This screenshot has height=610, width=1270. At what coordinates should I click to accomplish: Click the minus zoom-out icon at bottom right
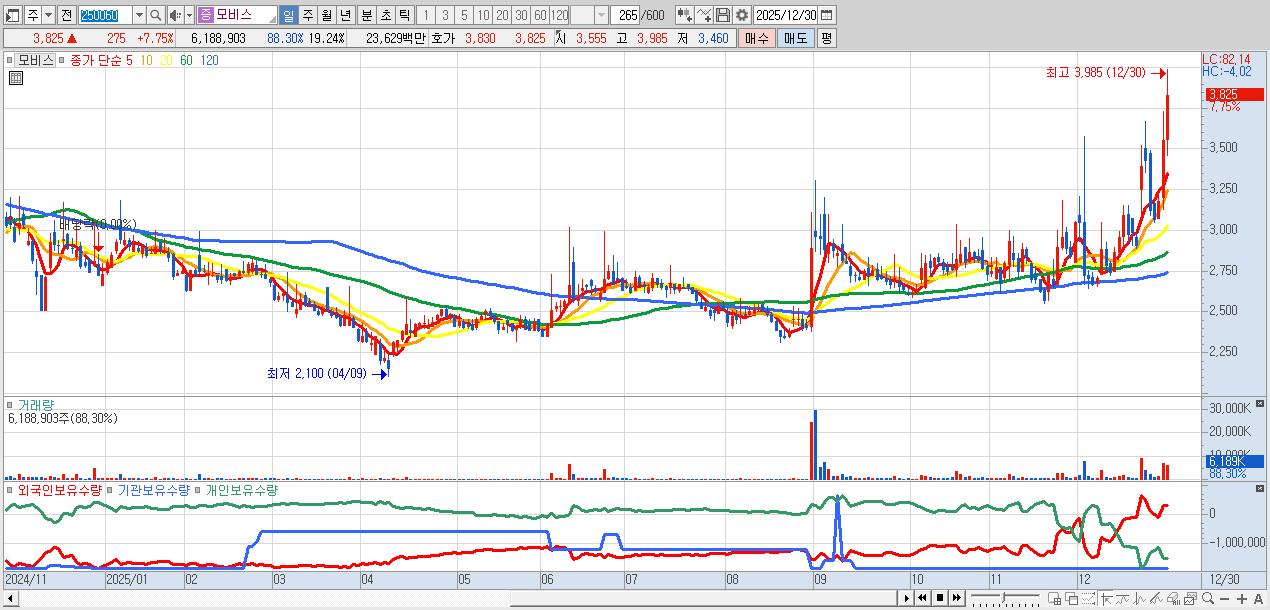coord(1224,598)
